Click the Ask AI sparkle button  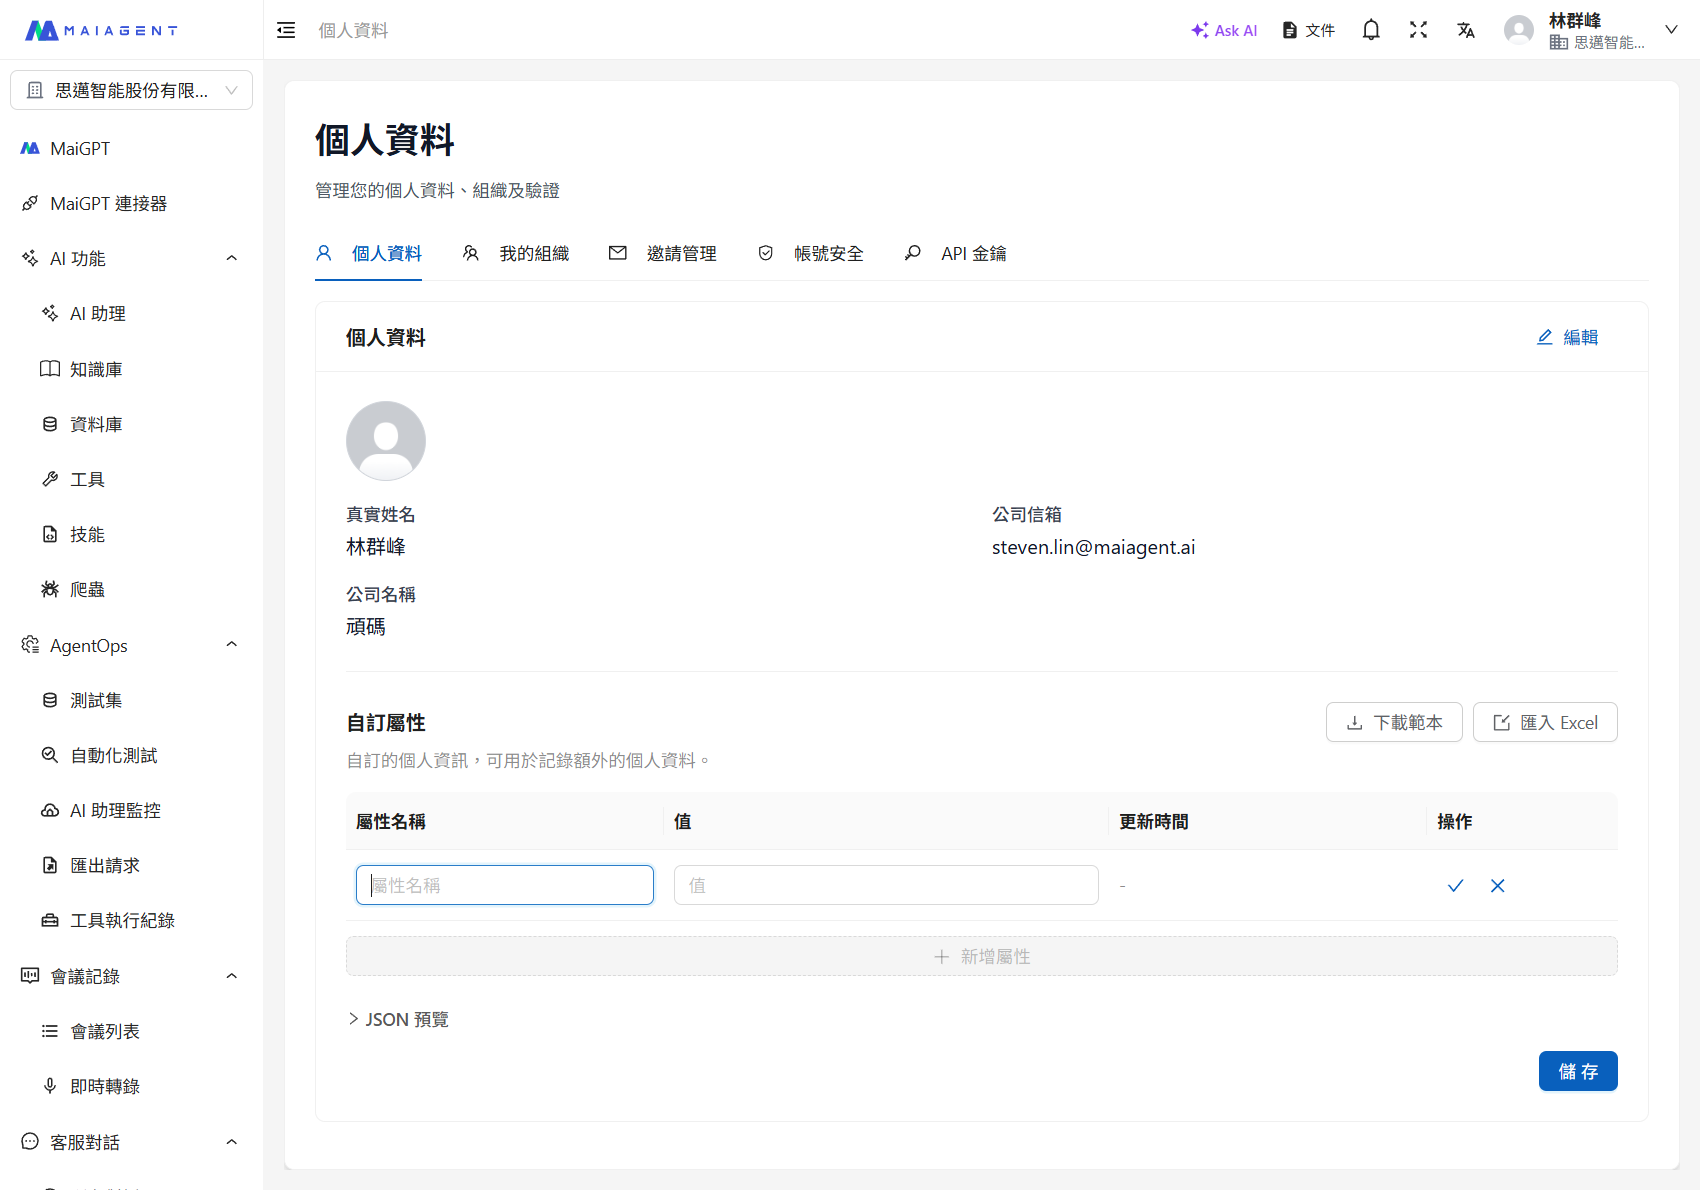[1224, 30]
